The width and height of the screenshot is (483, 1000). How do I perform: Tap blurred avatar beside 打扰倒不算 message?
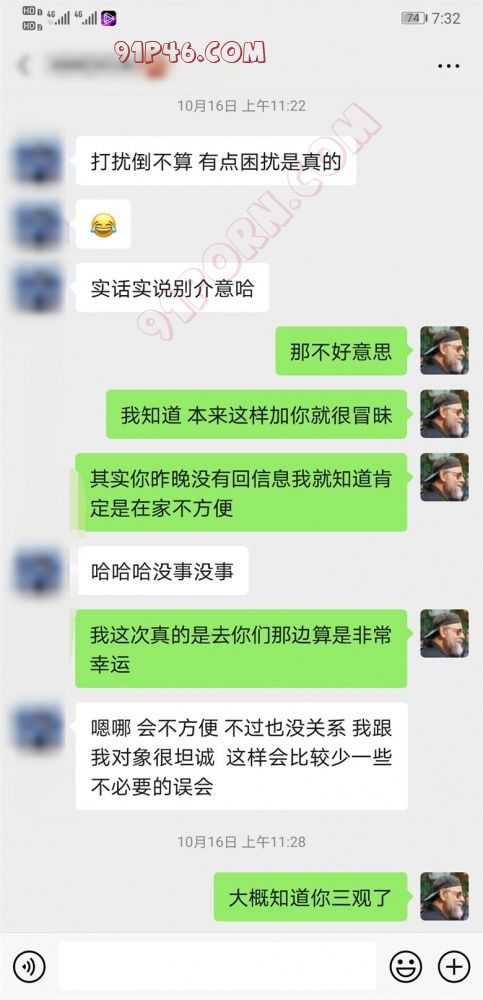(x=38, y=161)
